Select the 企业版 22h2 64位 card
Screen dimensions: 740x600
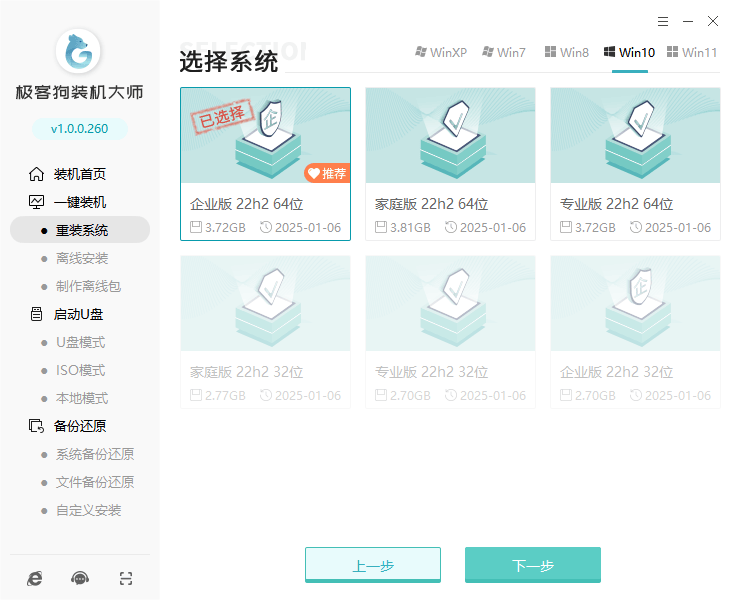[x=265, y=164]
